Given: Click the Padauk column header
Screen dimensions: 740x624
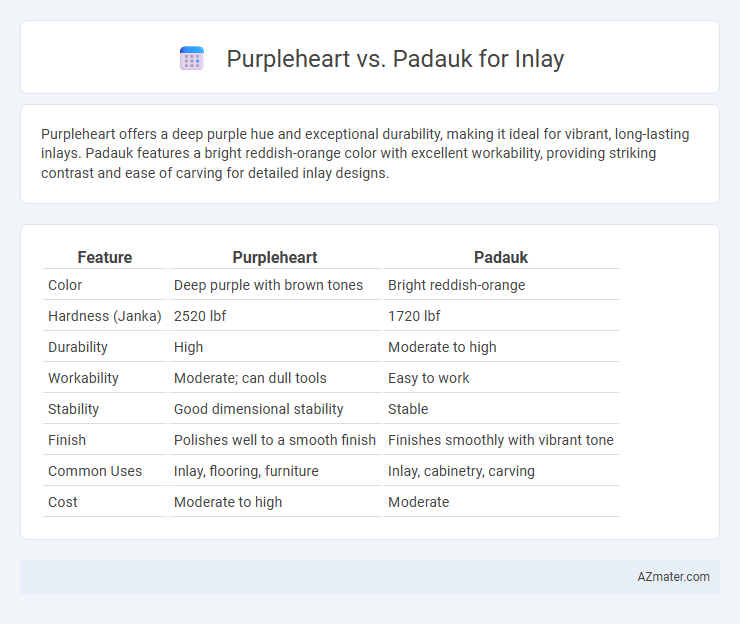Looking at the screenshot, I should coord(501,257).
